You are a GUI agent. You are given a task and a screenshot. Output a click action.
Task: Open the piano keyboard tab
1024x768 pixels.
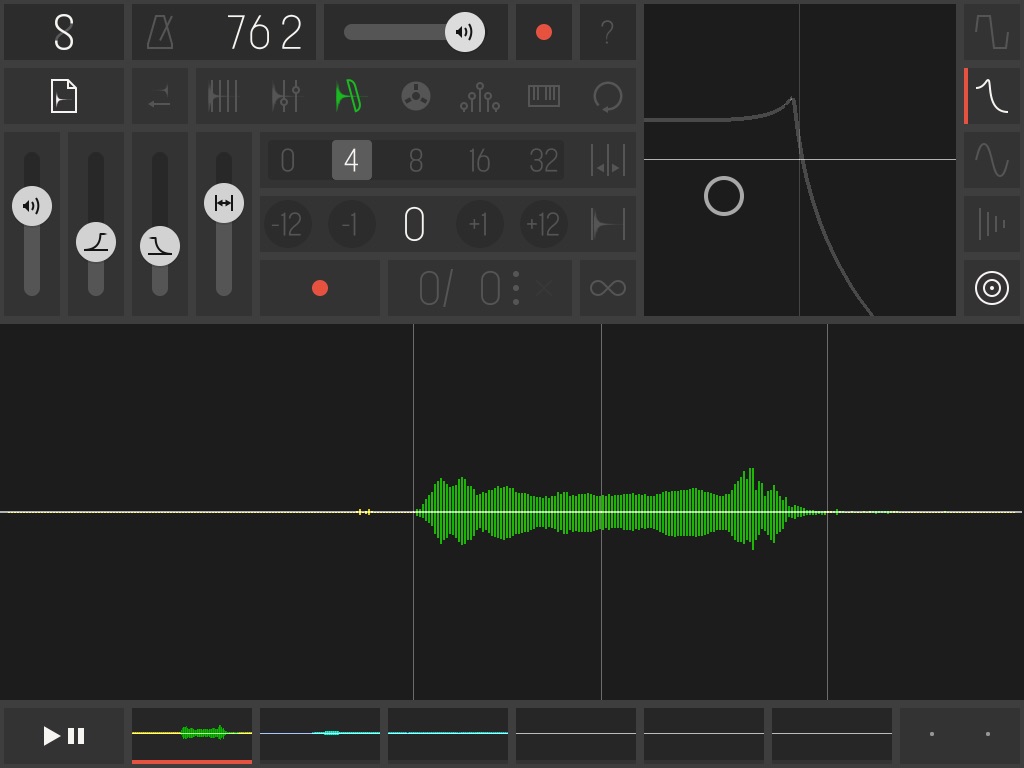pyautogui.click(x=544, y=96)
